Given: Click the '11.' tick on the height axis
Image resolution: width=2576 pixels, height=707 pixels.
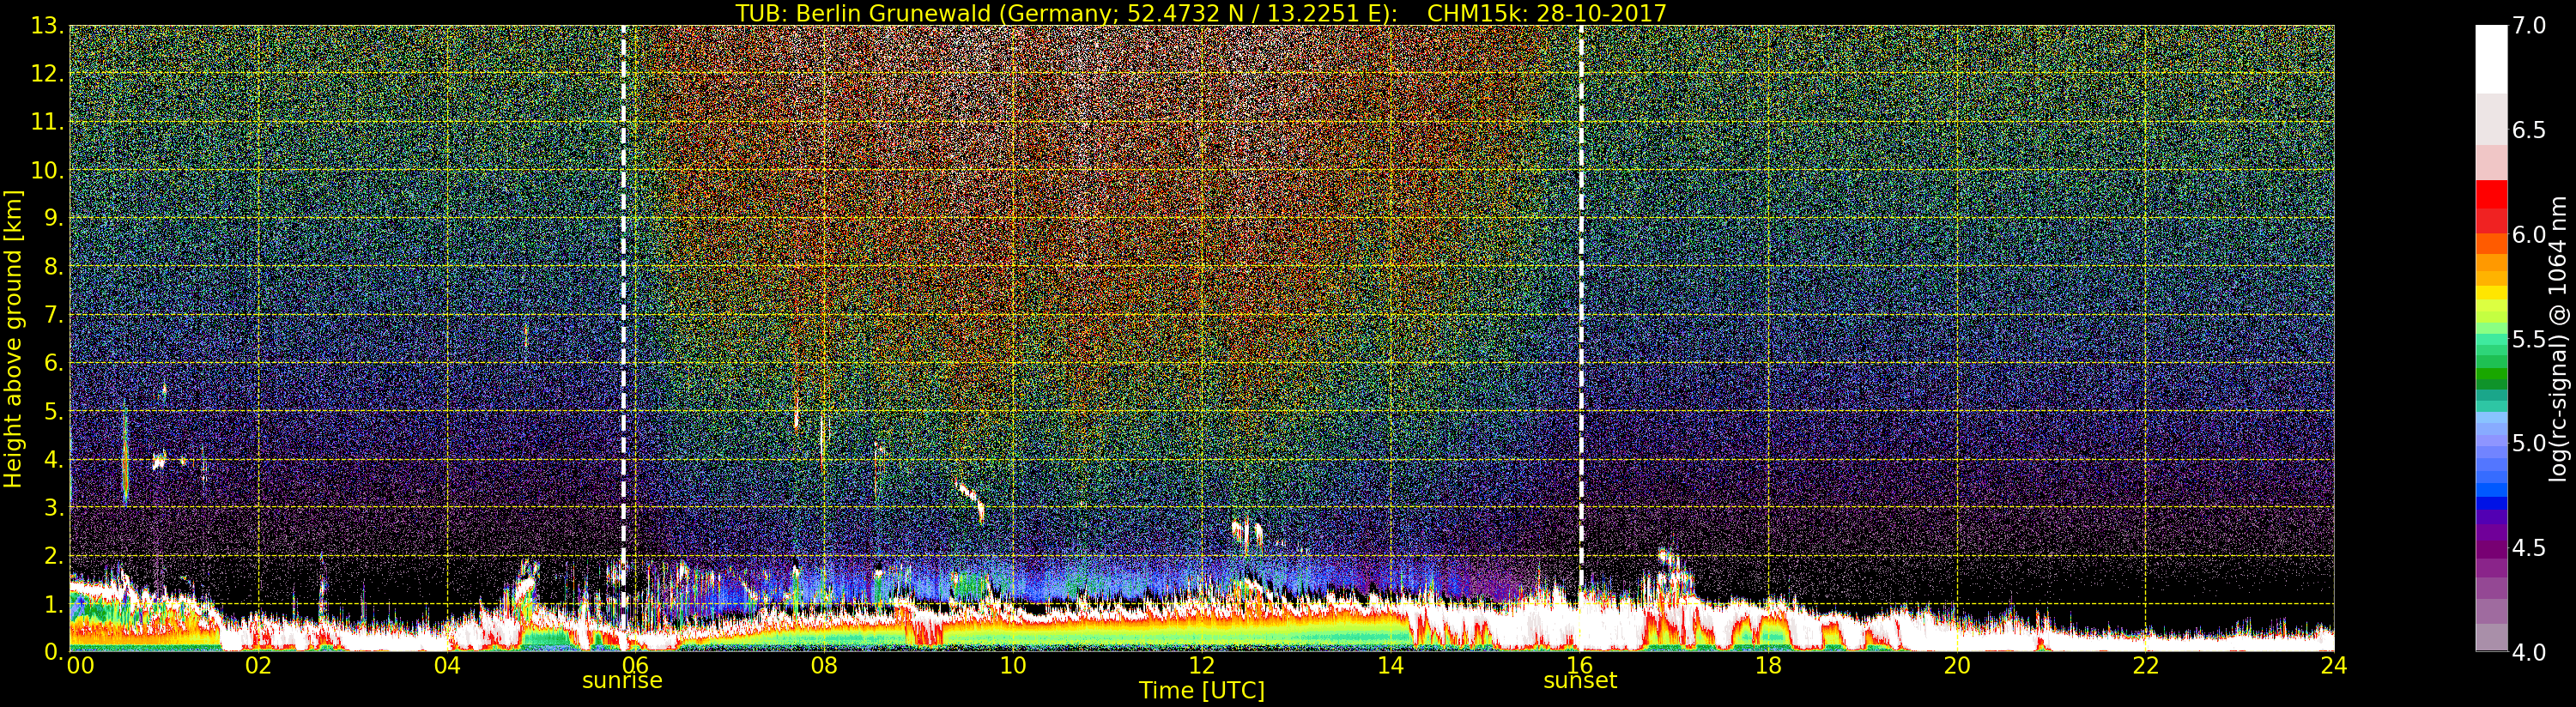Looking at the screenshot, I should pos(47,122).
